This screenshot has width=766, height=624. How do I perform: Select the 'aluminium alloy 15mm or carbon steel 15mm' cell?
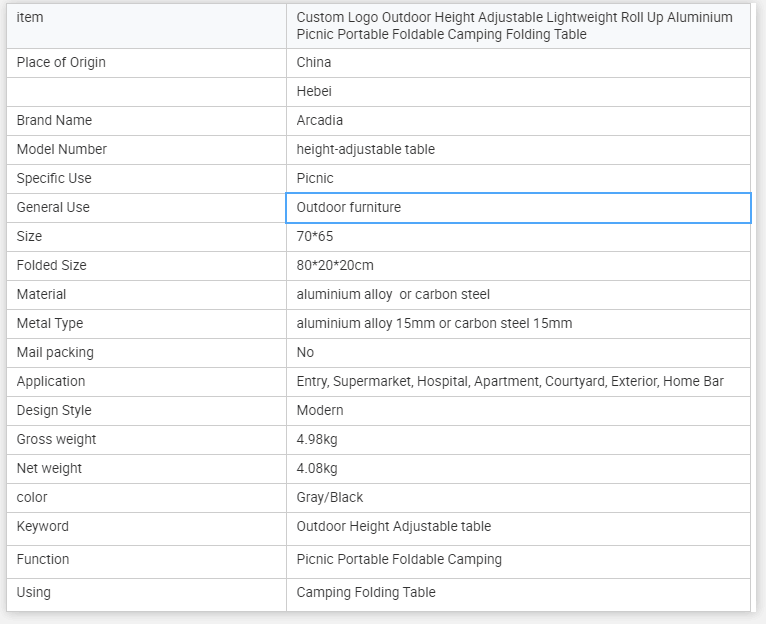tap(434, 323)
